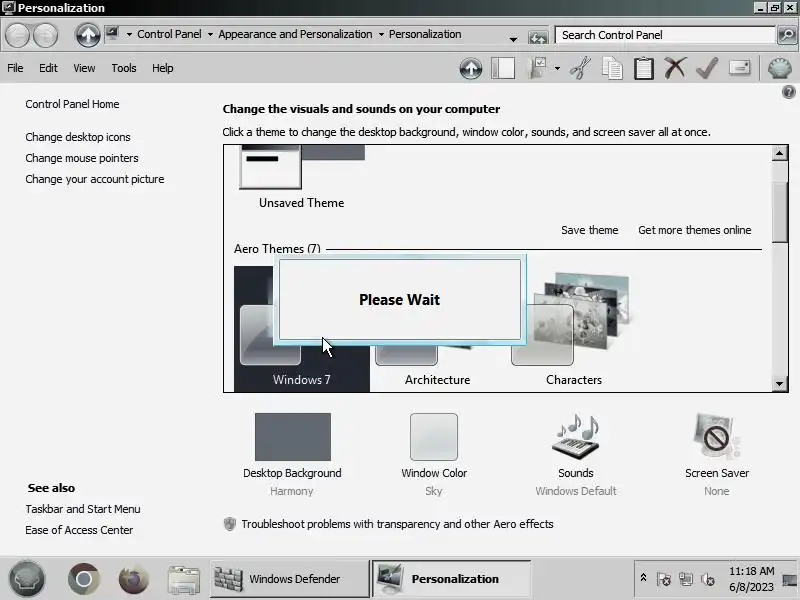Click the Action Center flag tray icon

point(663,579)
